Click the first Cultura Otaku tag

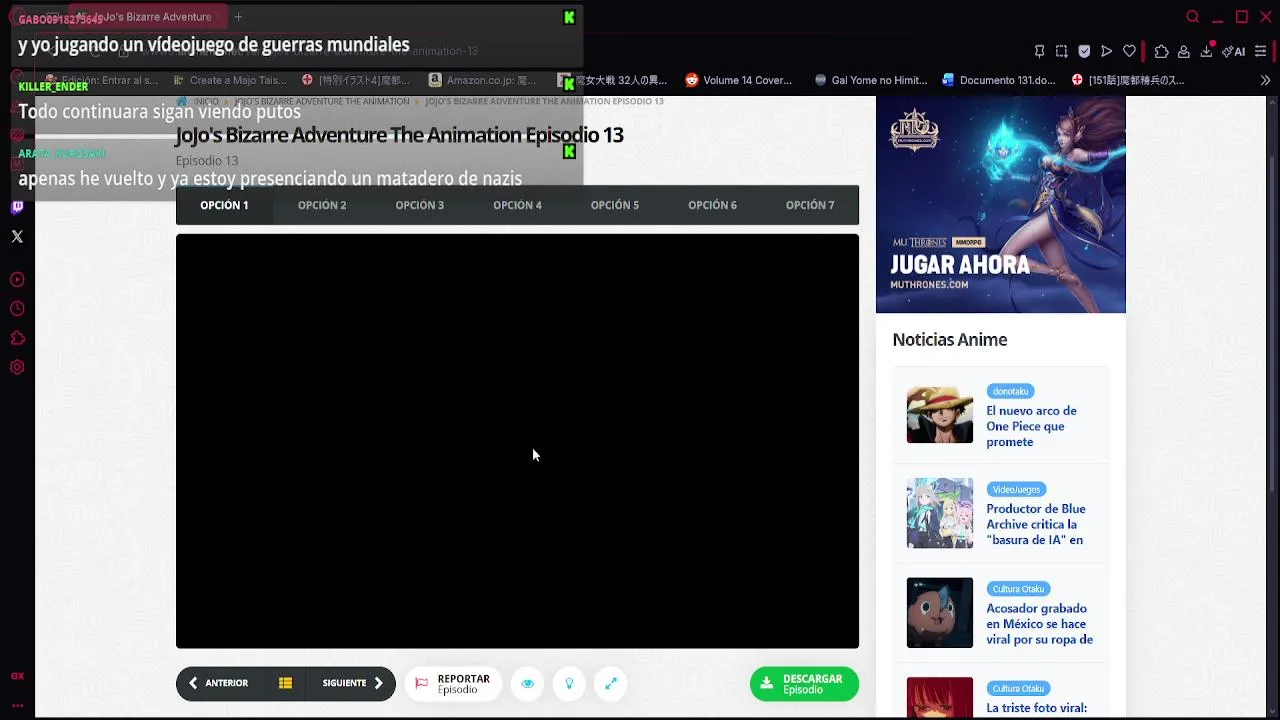1018,589
